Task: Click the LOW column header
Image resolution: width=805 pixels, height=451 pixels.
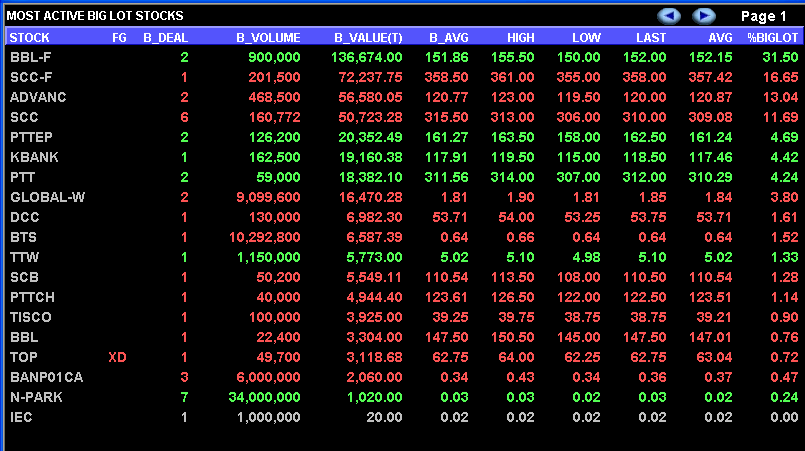Action: 586,37
